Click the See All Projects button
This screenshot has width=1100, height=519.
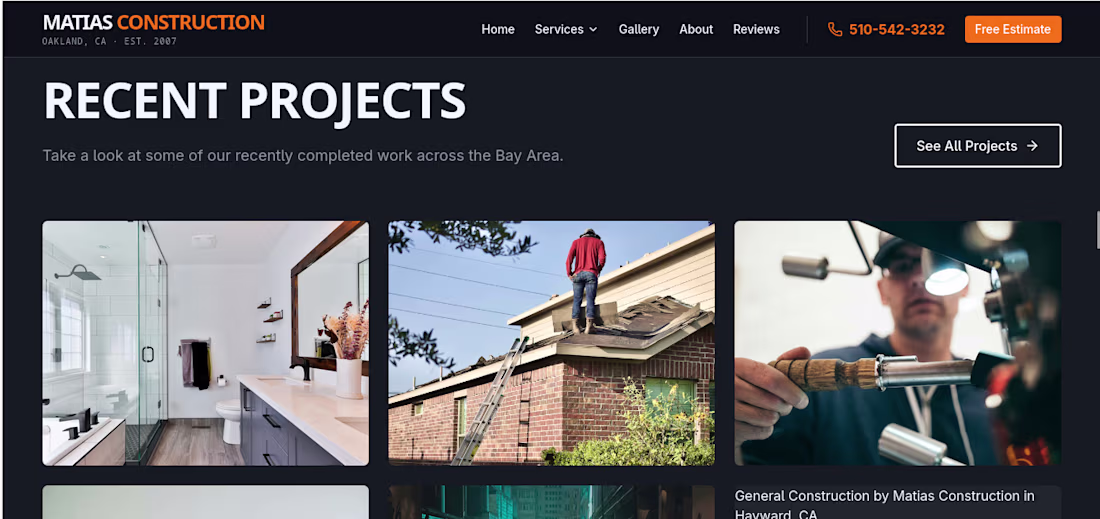[978, 146]
